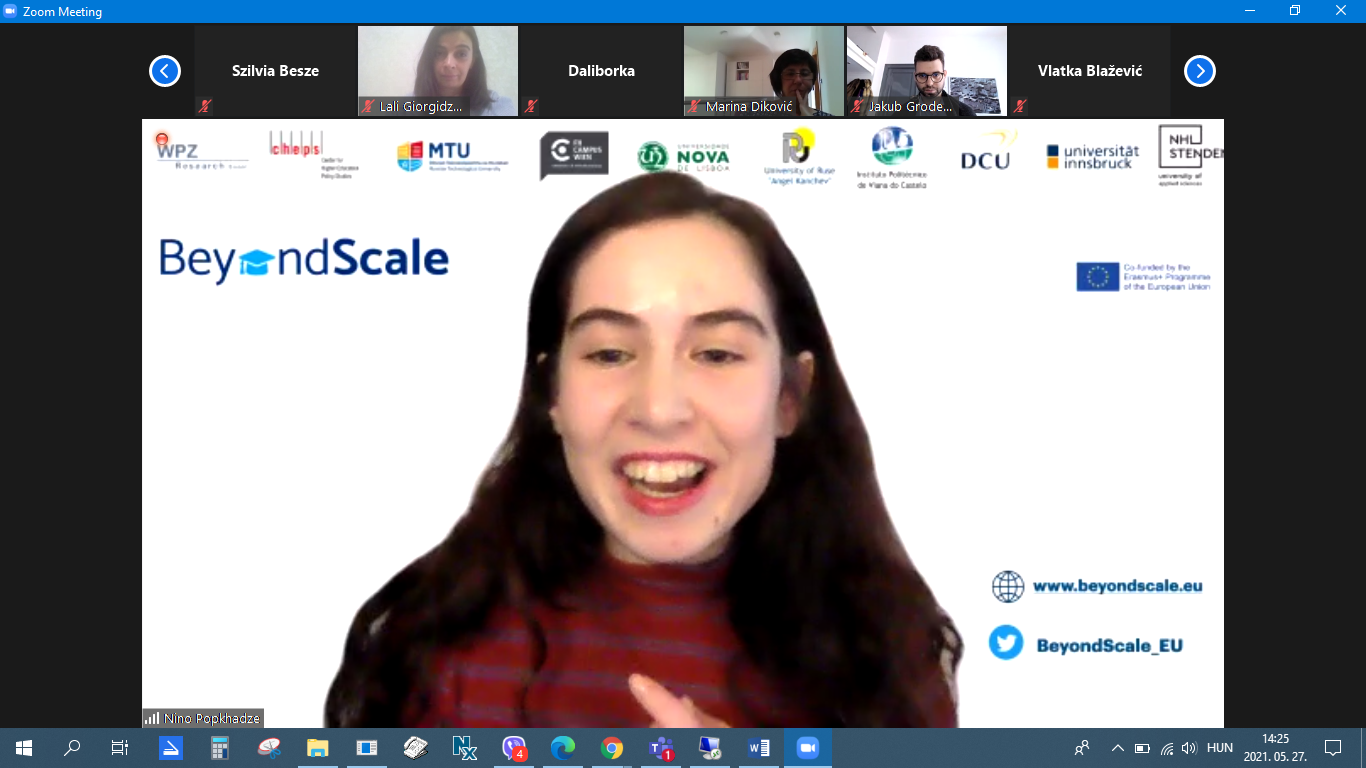This screenshot has width=1366, height=768.
Task: Open the volume control in system tray
Action: [x=1189, y=748]
